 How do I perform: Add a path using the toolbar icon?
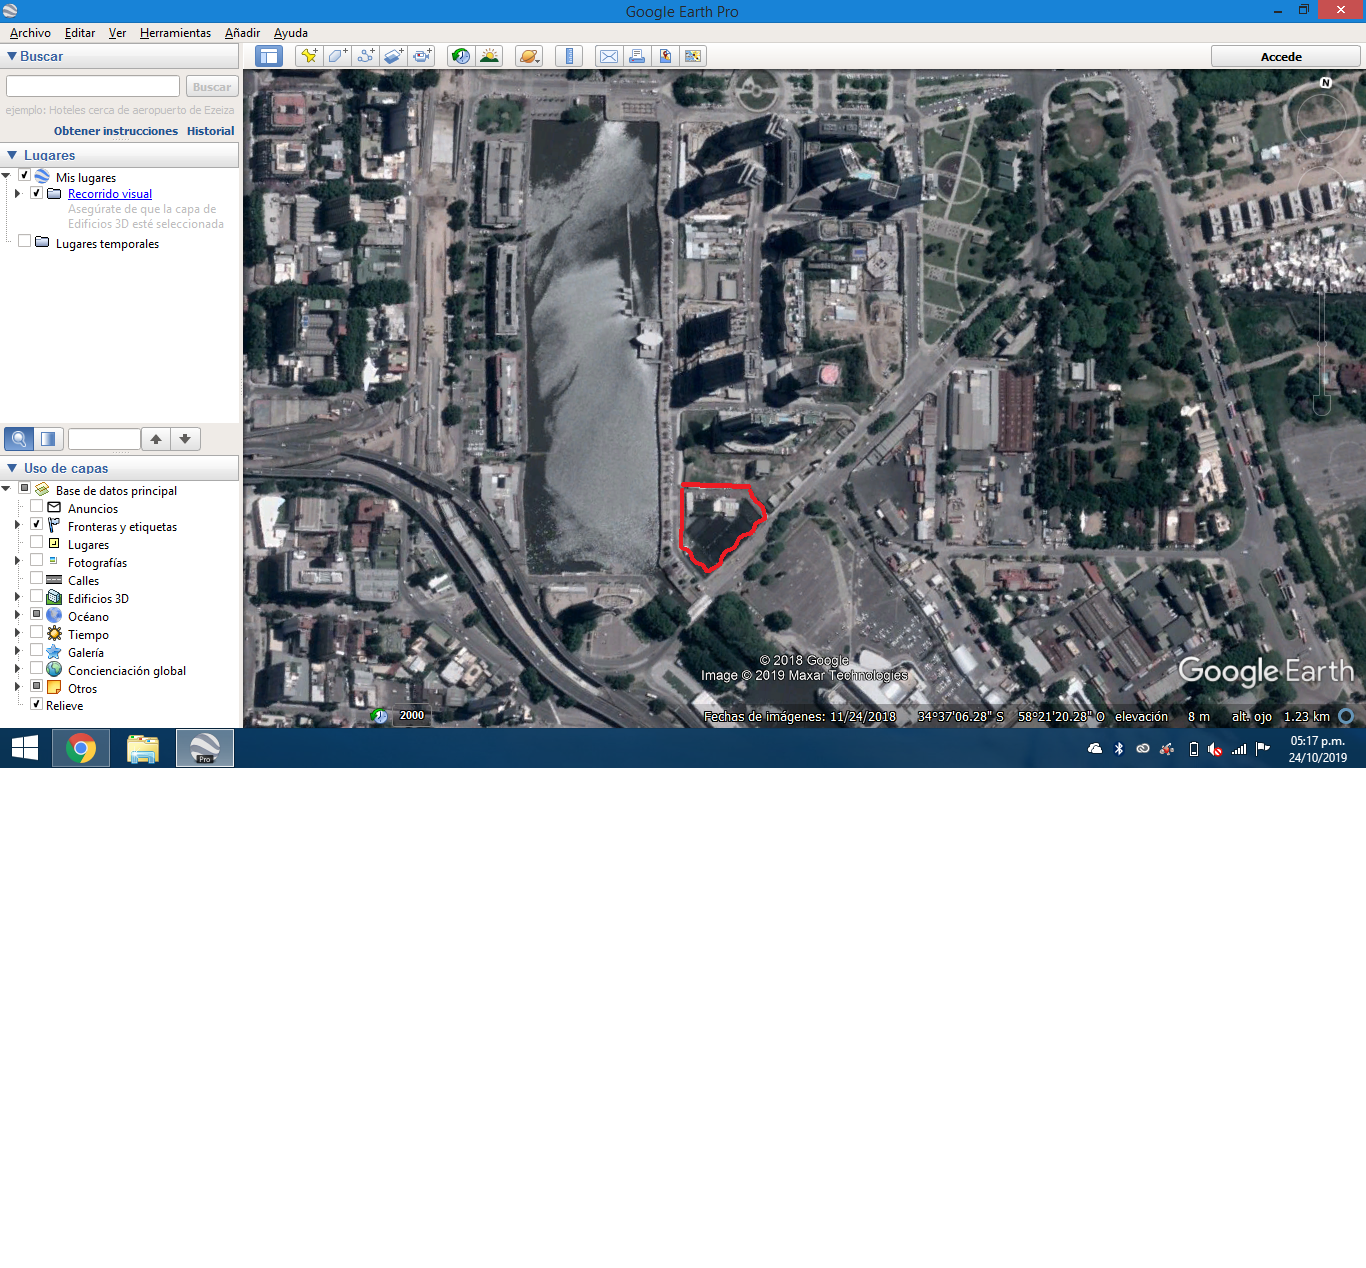(x=365, y=56)
